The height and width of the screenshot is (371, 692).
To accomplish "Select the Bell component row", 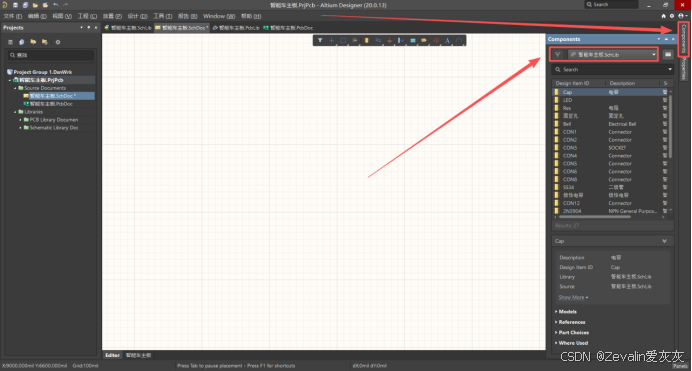I will pos(611,124).
